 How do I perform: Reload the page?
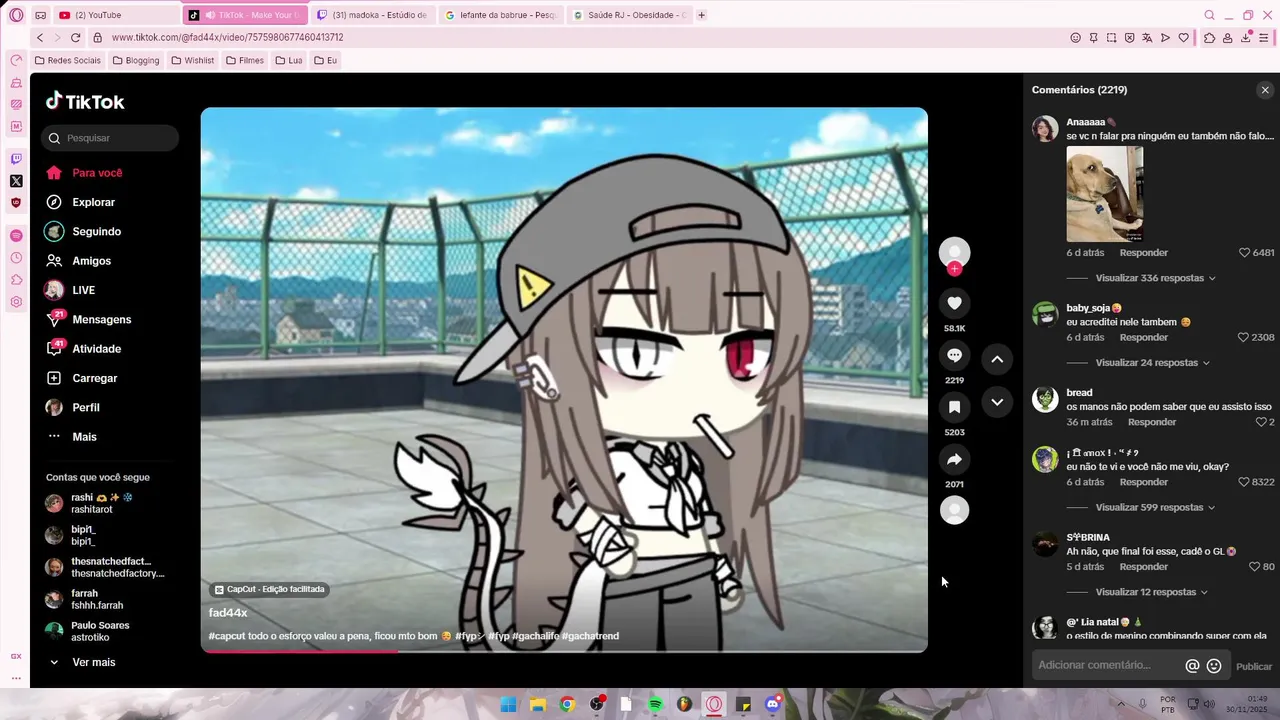tap(75, 37)
